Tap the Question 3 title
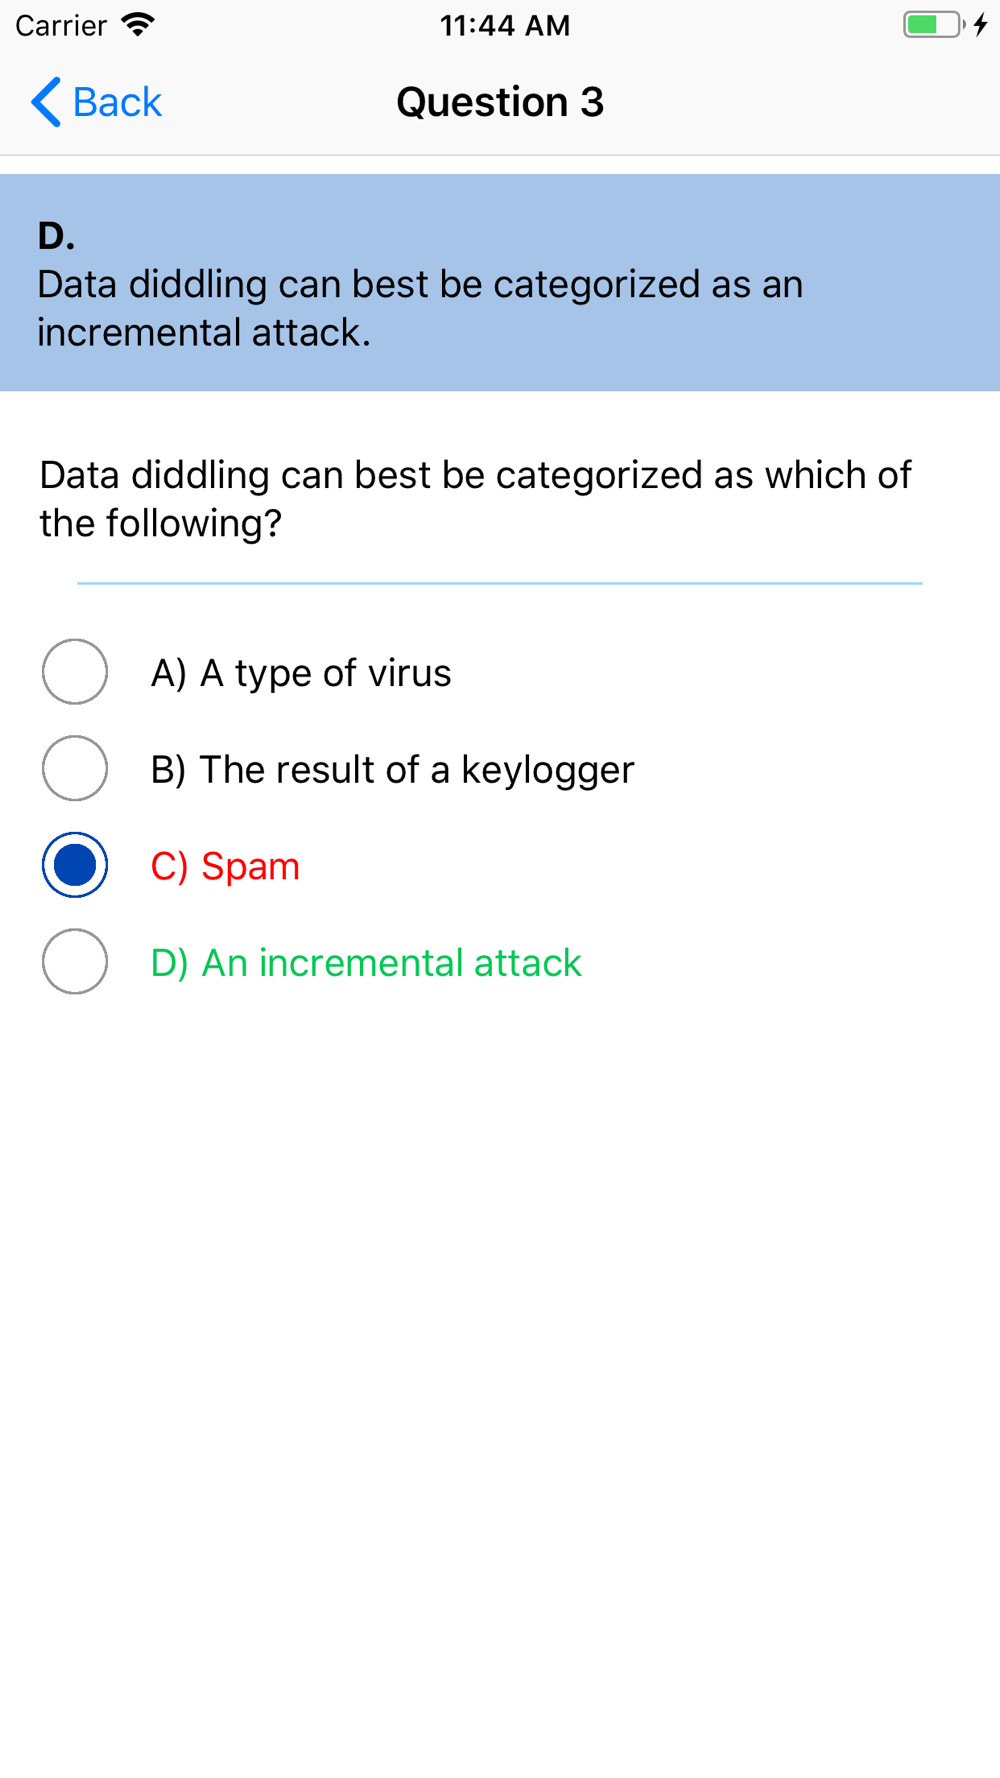Image resolution: width=1000 pixels, height=1778 pixels. pos(500,102)
